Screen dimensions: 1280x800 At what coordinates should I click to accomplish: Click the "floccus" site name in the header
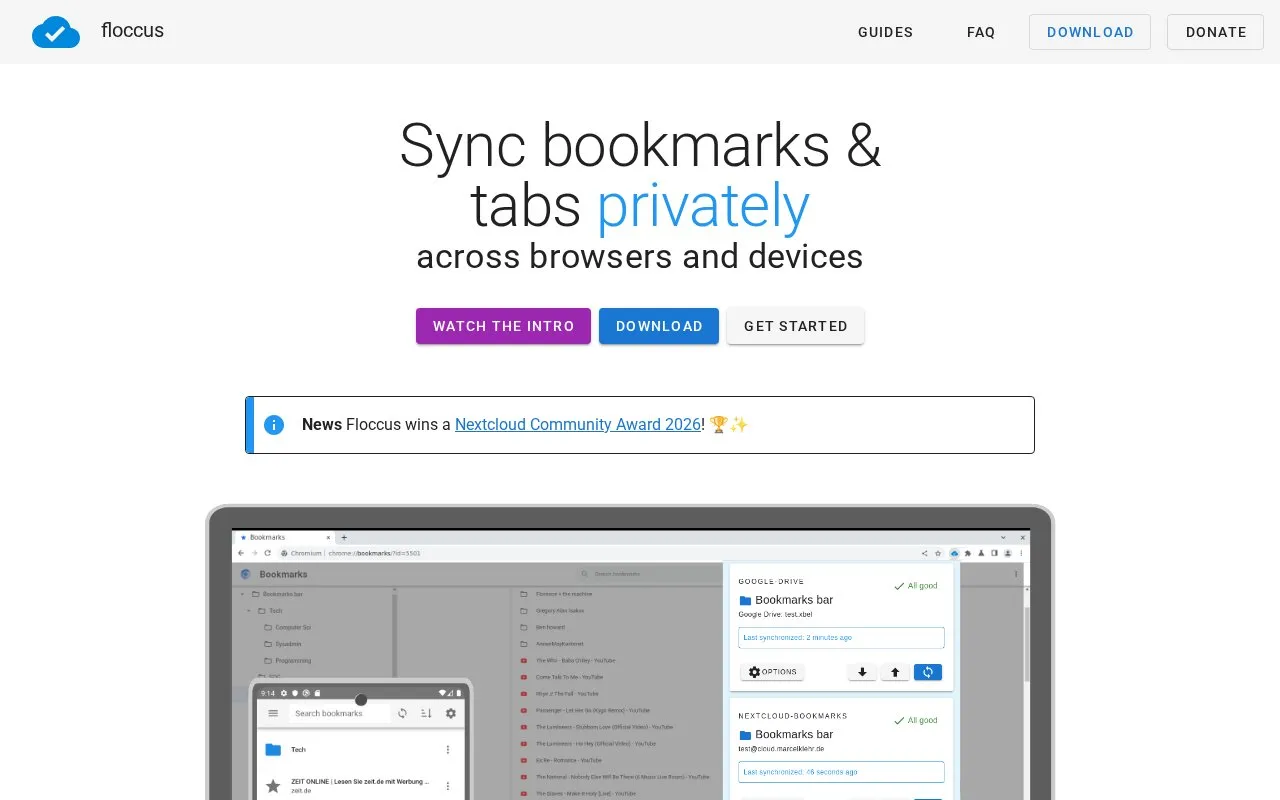coord(132,31)
